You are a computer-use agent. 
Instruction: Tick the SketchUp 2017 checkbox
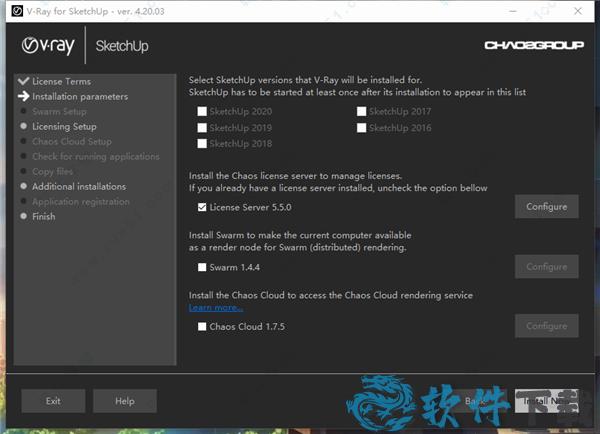pos(361,112)
